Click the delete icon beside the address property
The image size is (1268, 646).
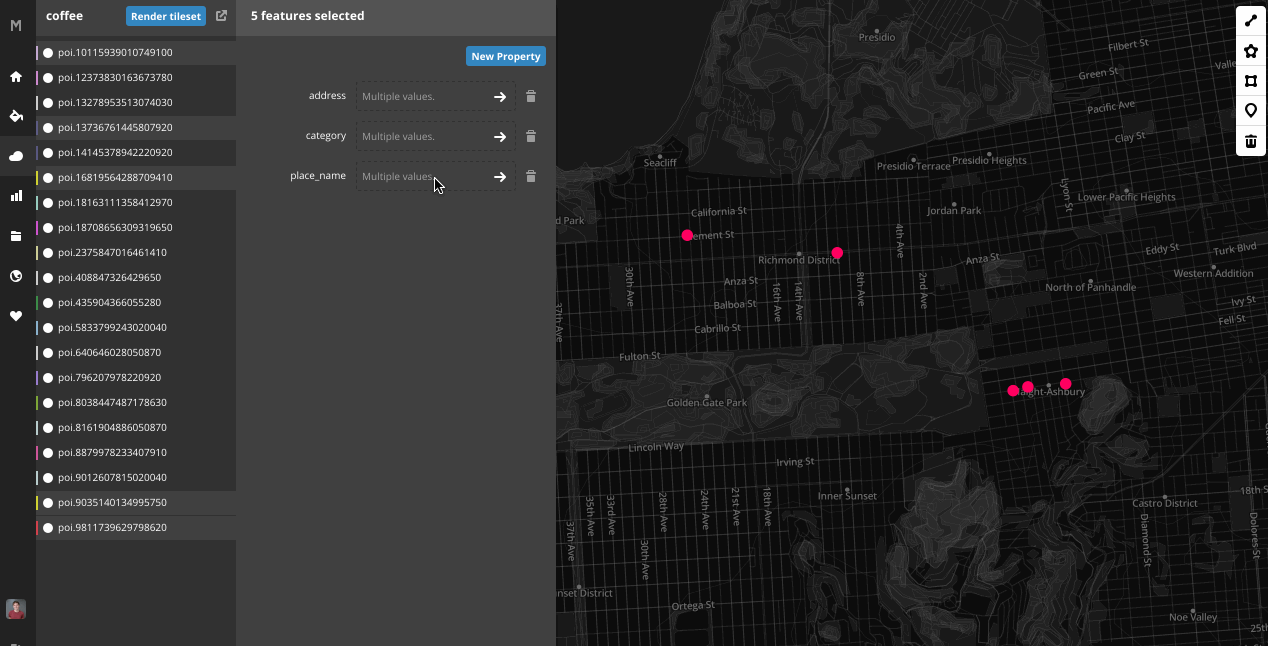[531, 96]
